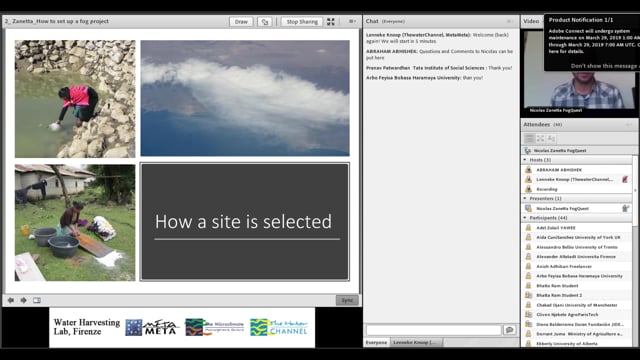The height and width of the screenshot is (360, 640).
Task: Select participant Arbo Feyisa Bobasa
Action: (x=577, y=276)
